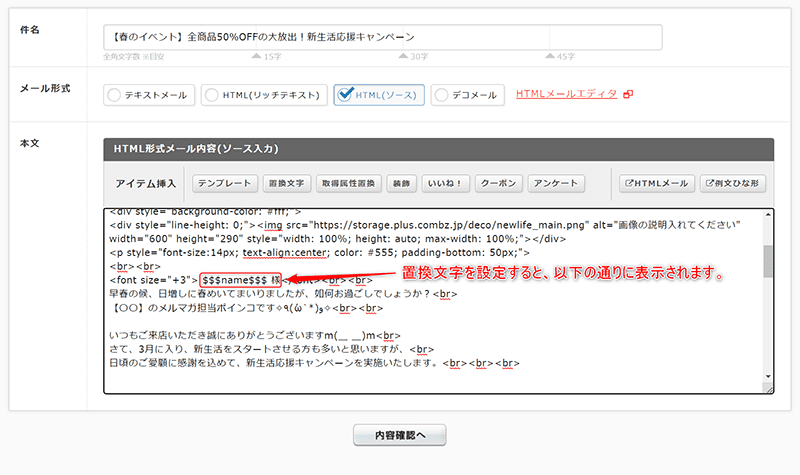Open the HTMLメールエディタ link

coord(566,94)
